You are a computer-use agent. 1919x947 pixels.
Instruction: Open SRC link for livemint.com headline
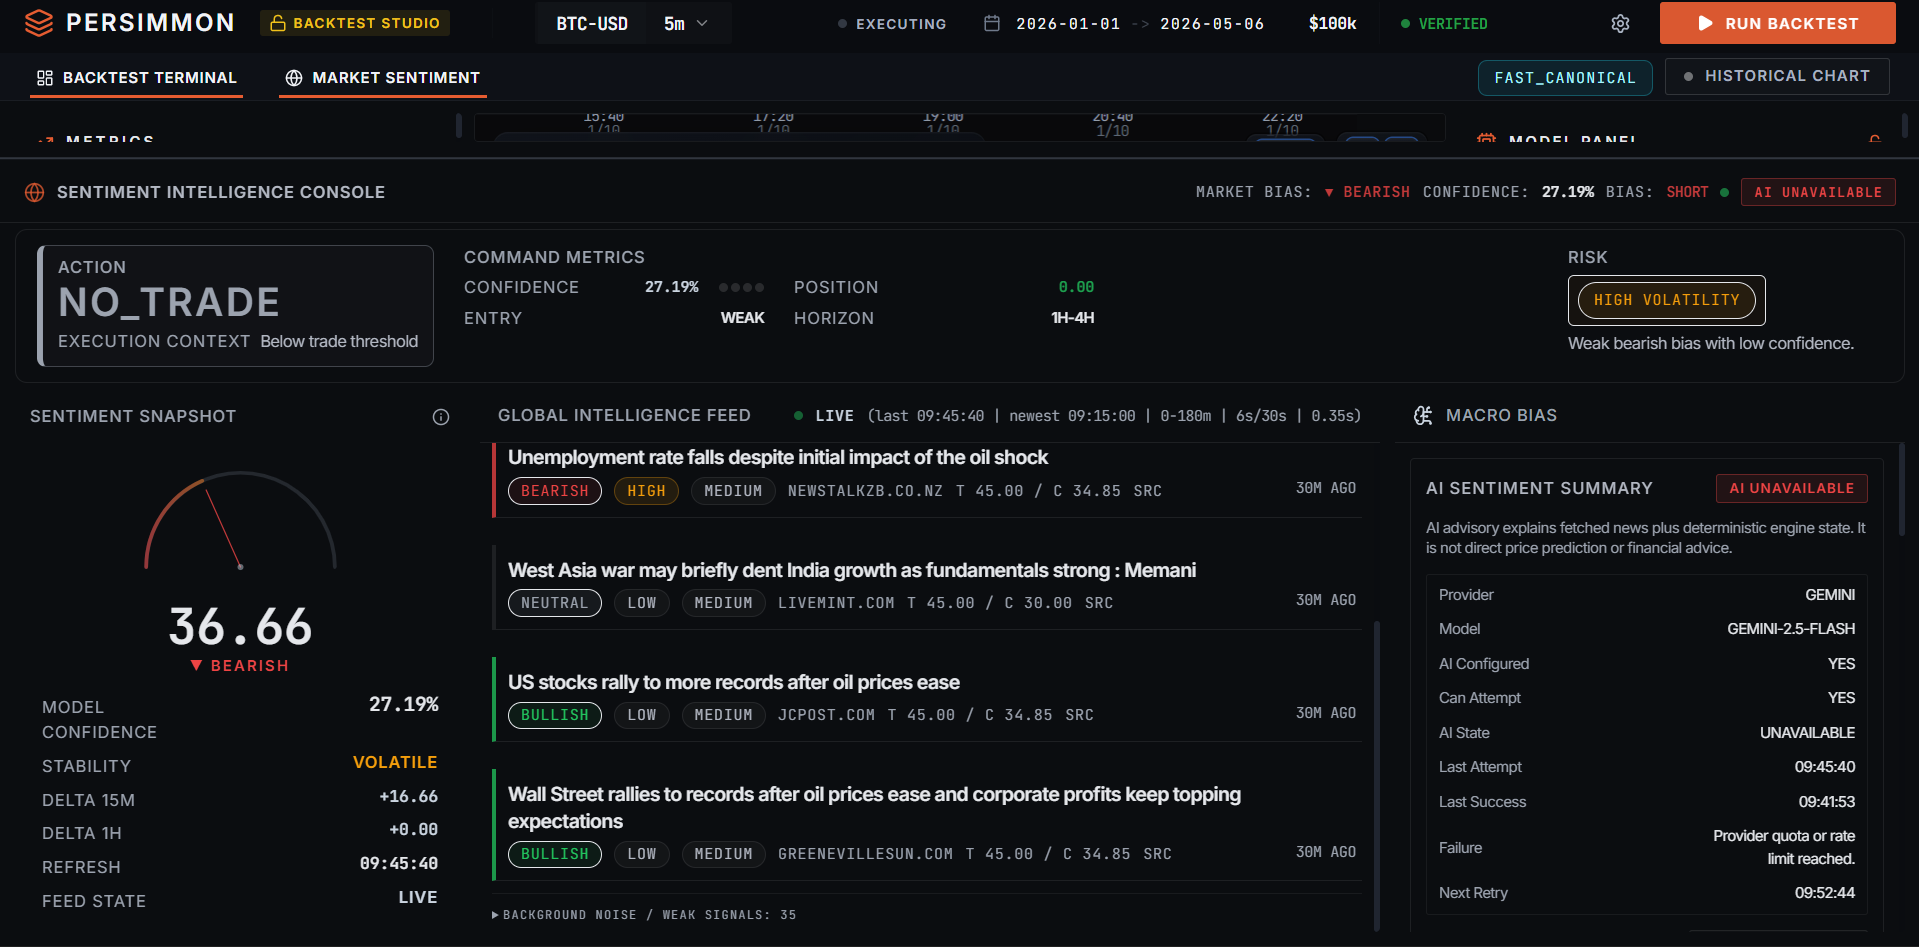pyautogui.click(x=1099, y=603)
